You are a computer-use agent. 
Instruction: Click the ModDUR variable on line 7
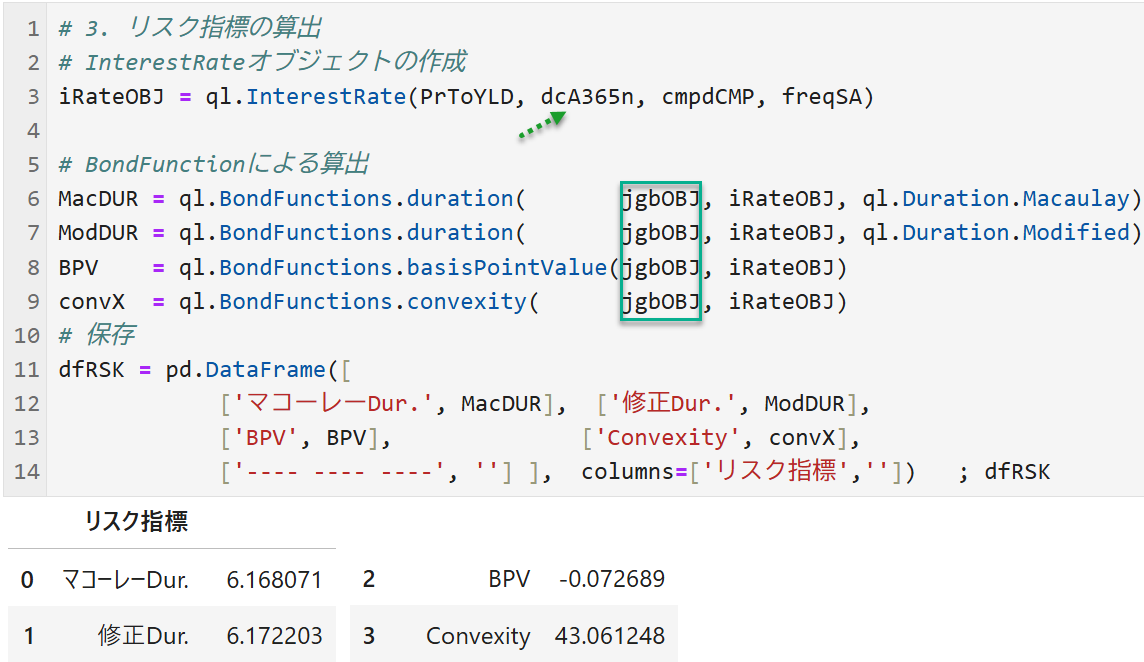point(98,233)
